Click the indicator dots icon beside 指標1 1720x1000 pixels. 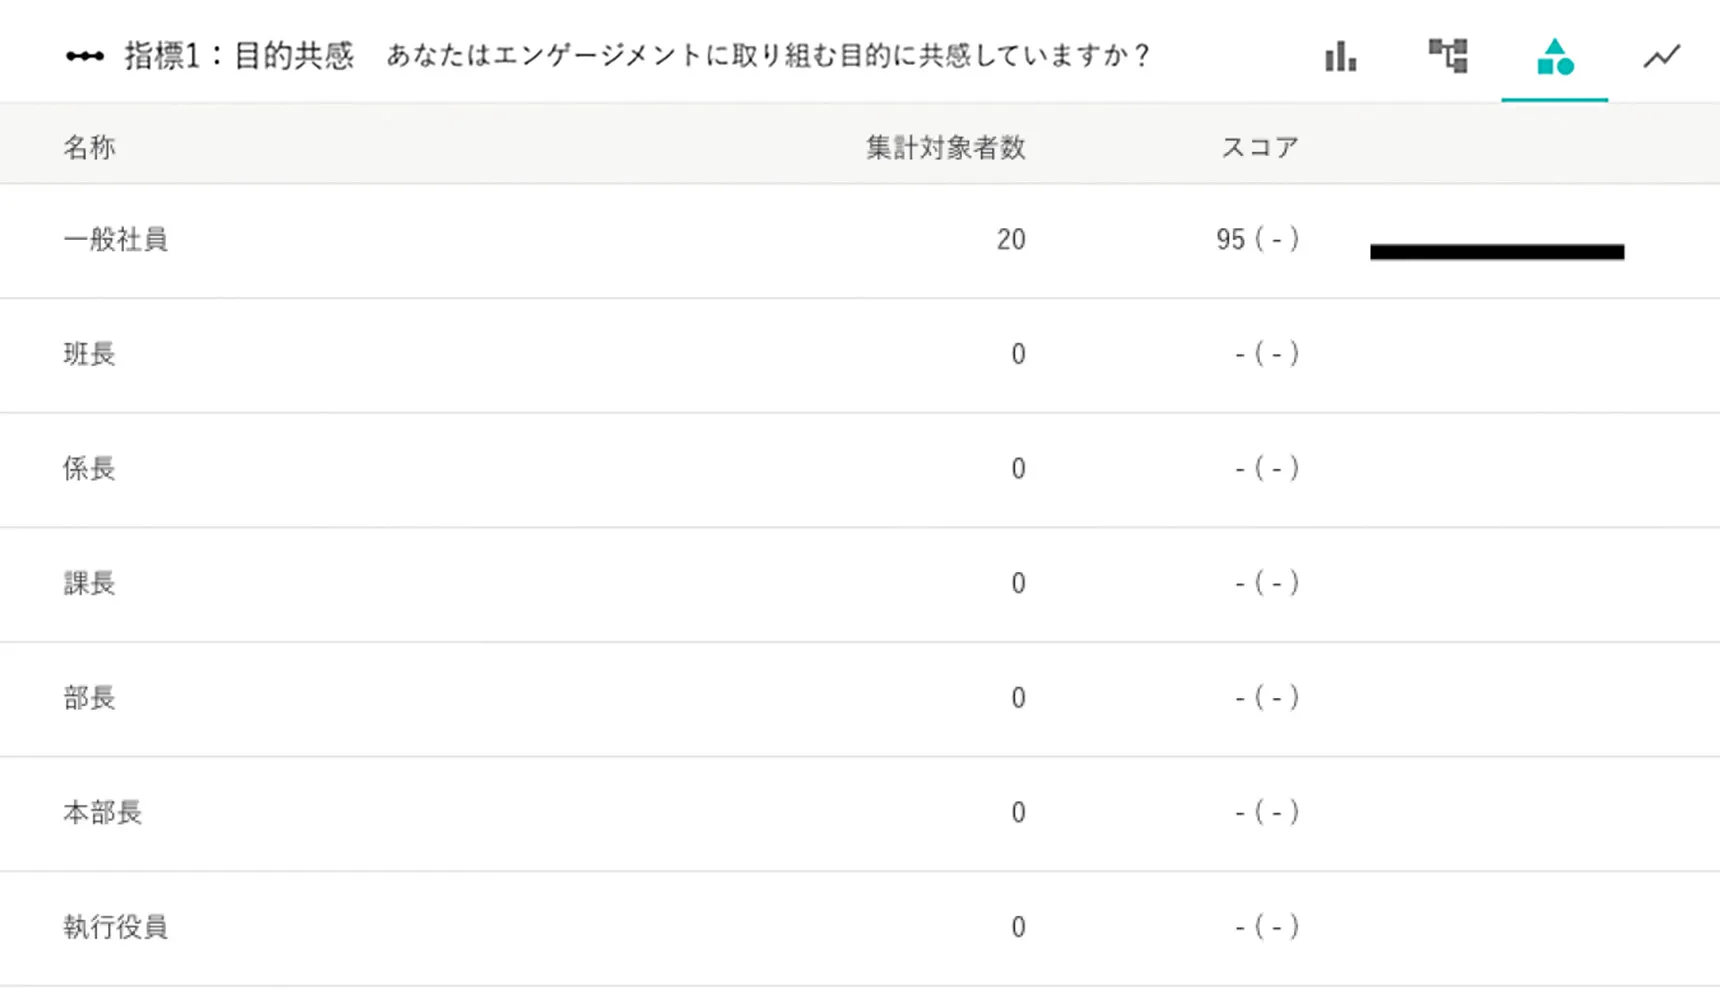(85, 56)
